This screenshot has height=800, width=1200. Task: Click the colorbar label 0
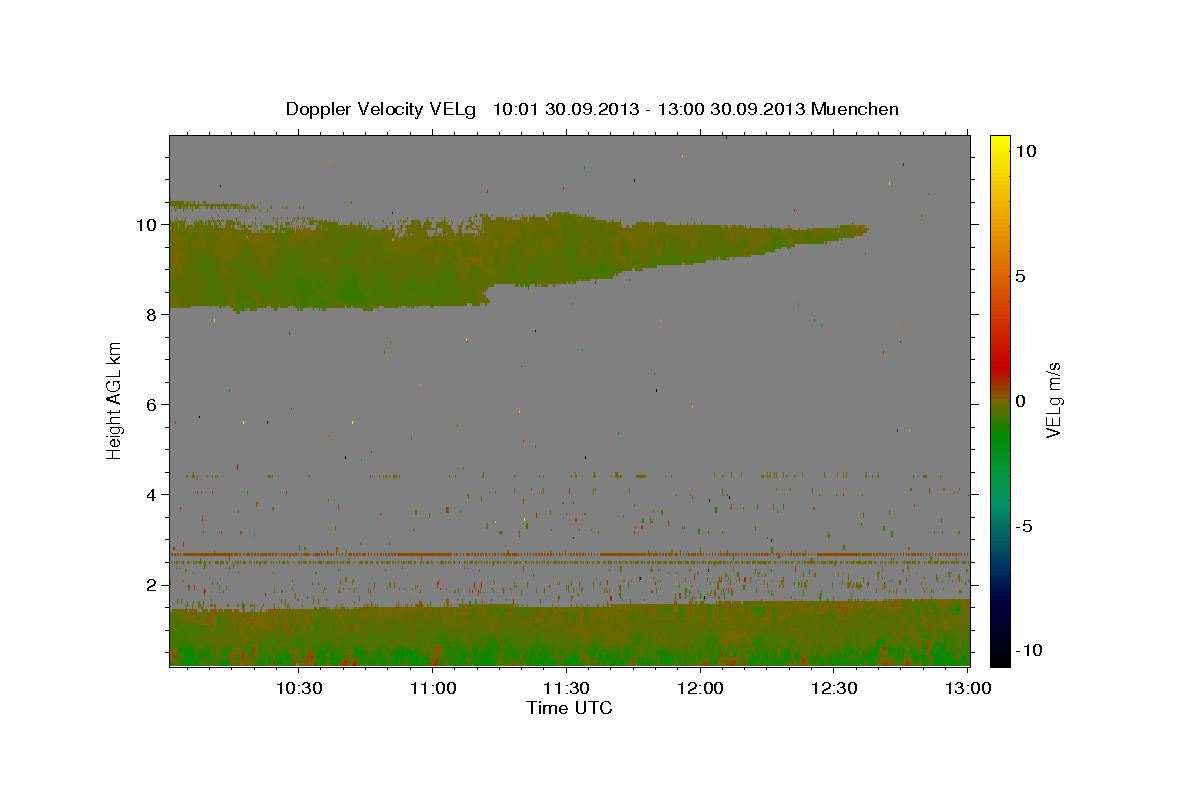1021,401
